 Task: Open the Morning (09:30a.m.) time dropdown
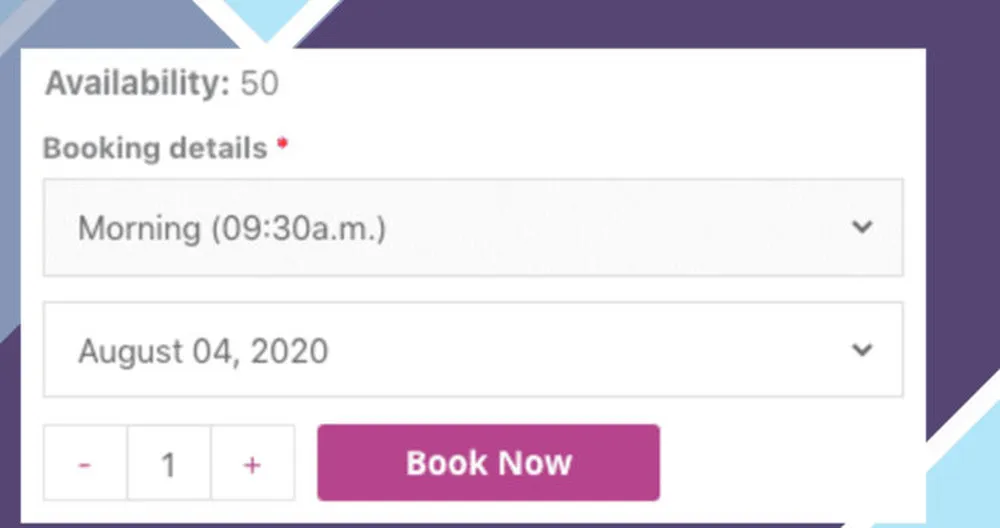[472, 228]
